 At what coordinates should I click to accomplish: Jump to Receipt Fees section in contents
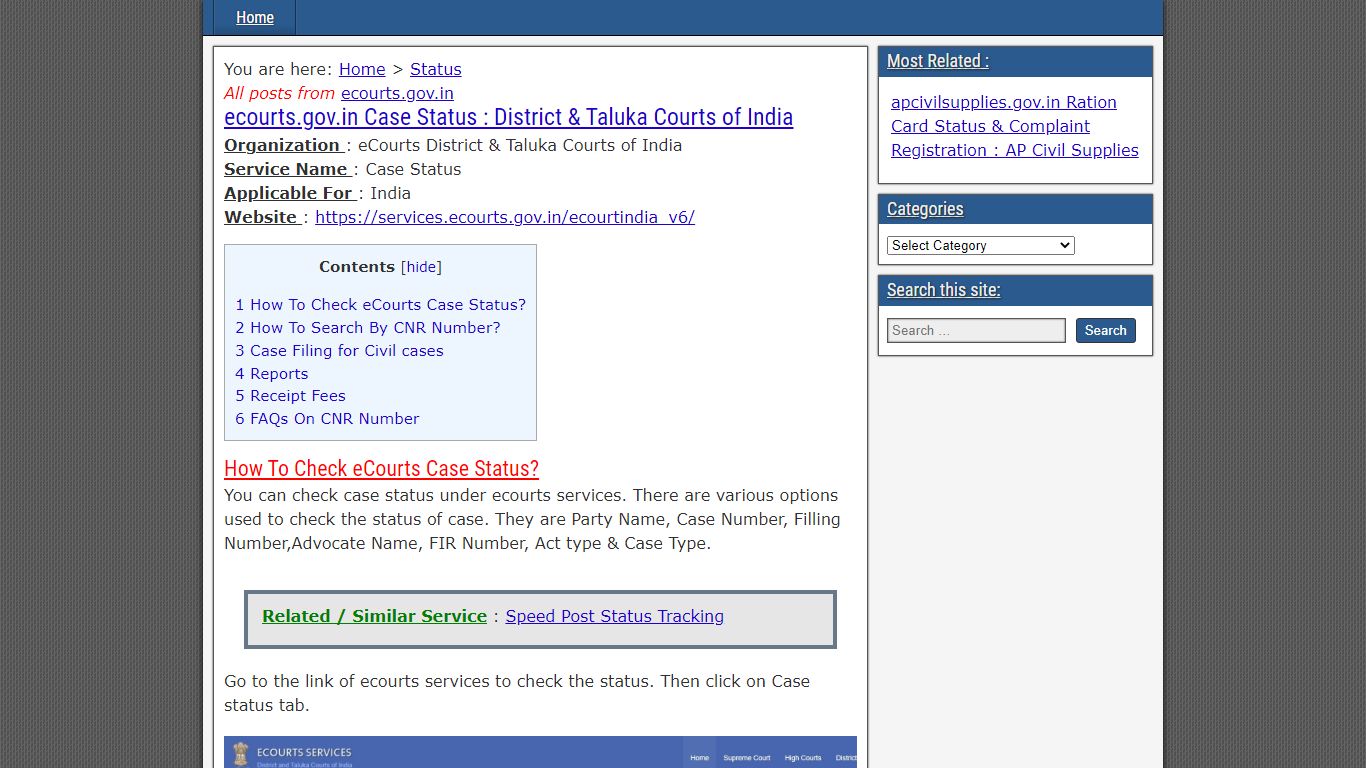tap(290, 396)
